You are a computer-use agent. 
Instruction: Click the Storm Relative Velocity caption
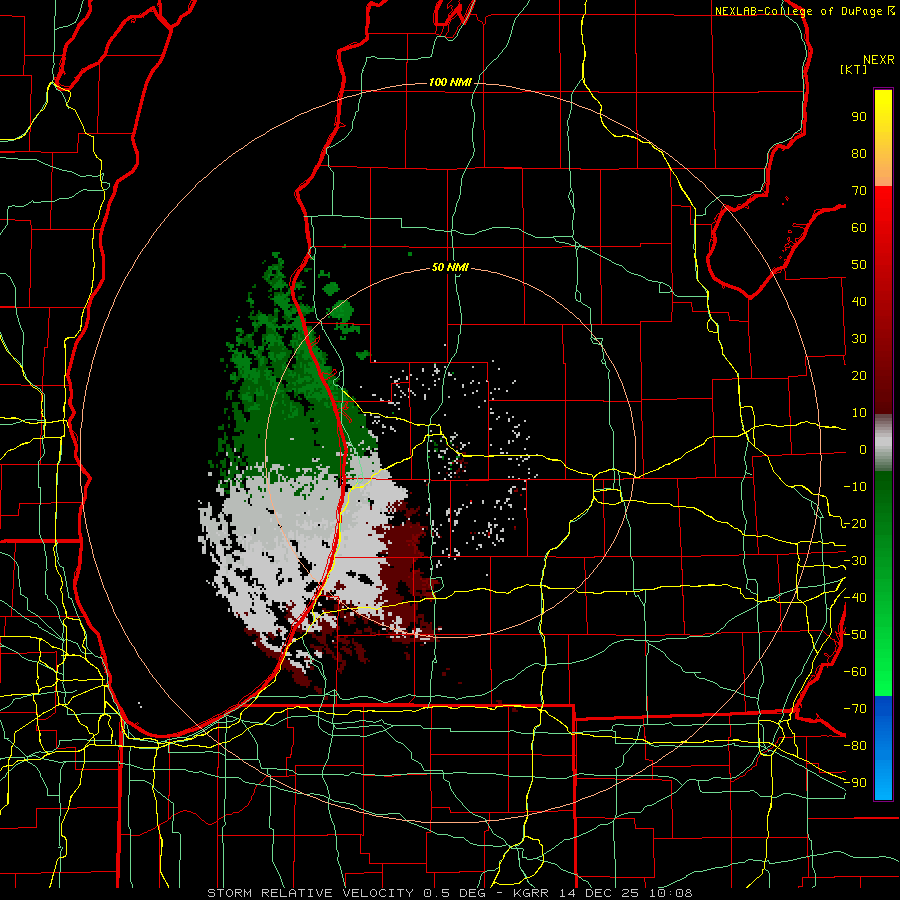pyautogui.click(x=449, y=893)
